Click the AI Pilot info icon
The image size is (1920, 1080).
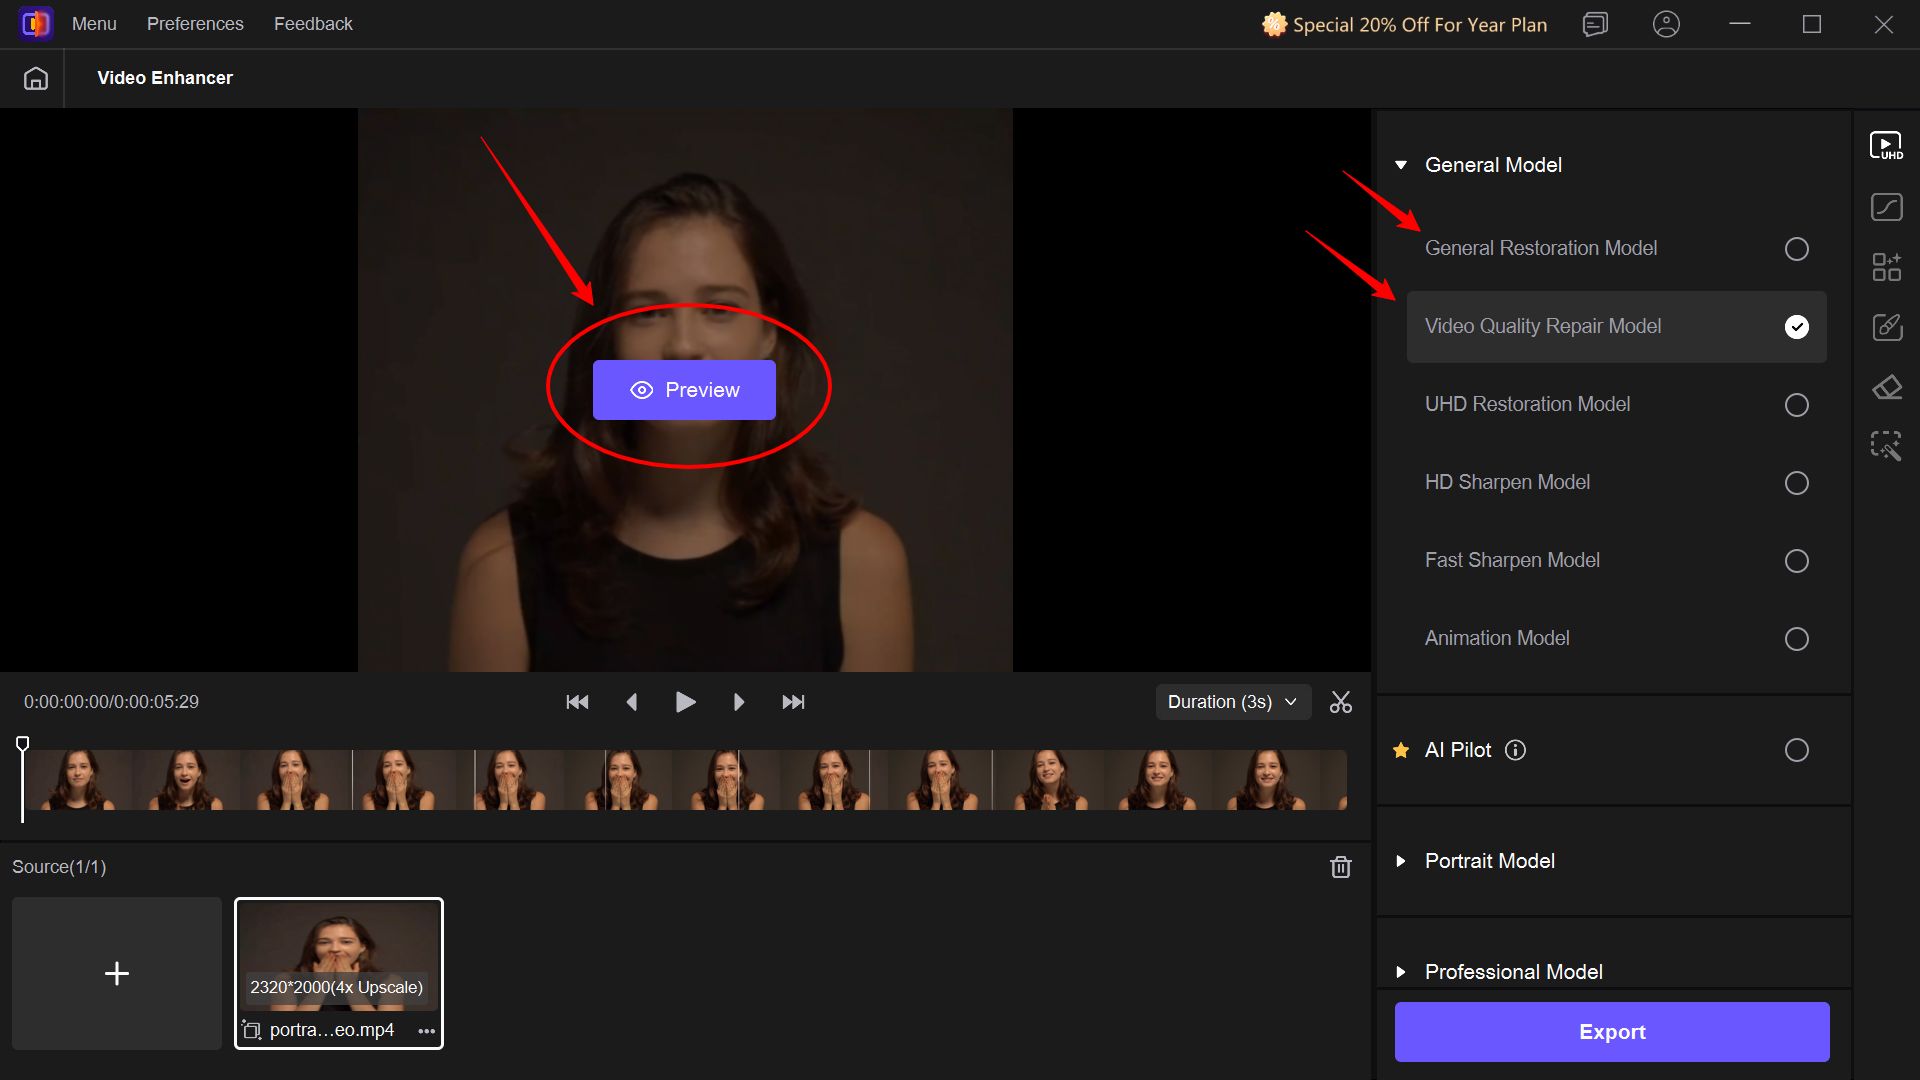click(x=1516, y=750)
